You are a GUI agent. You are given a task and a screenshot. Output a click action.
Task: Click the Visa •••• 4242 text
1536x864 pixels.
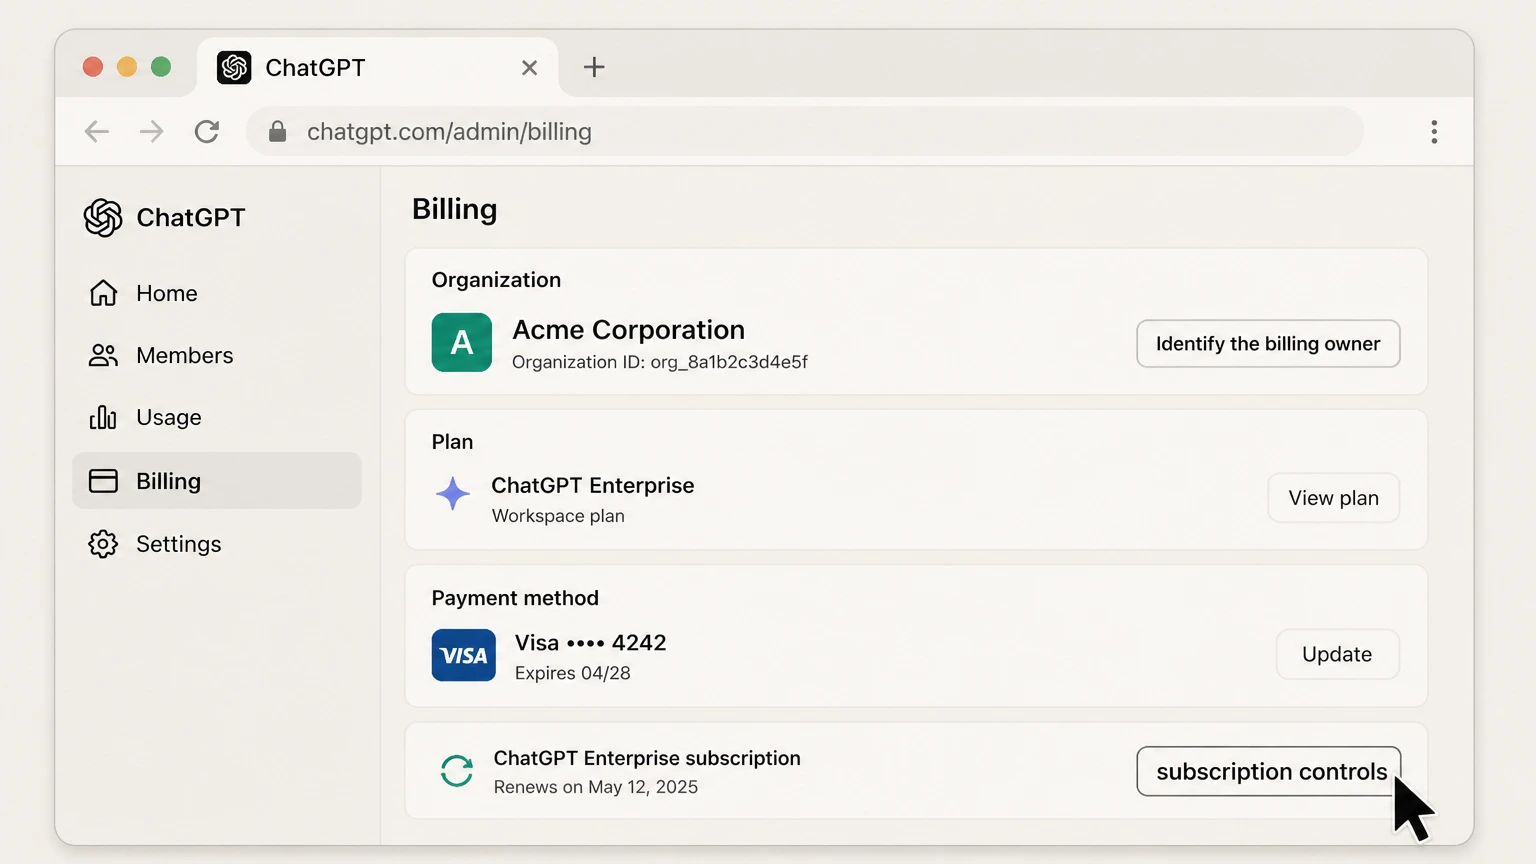[x=590, y=643]
